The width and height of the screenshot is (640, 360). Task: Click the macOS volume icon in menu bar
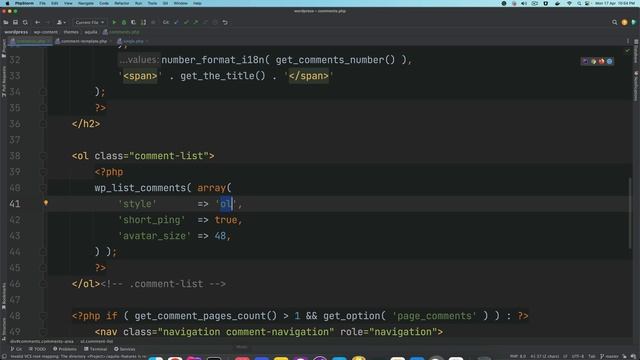click(524, 3)
